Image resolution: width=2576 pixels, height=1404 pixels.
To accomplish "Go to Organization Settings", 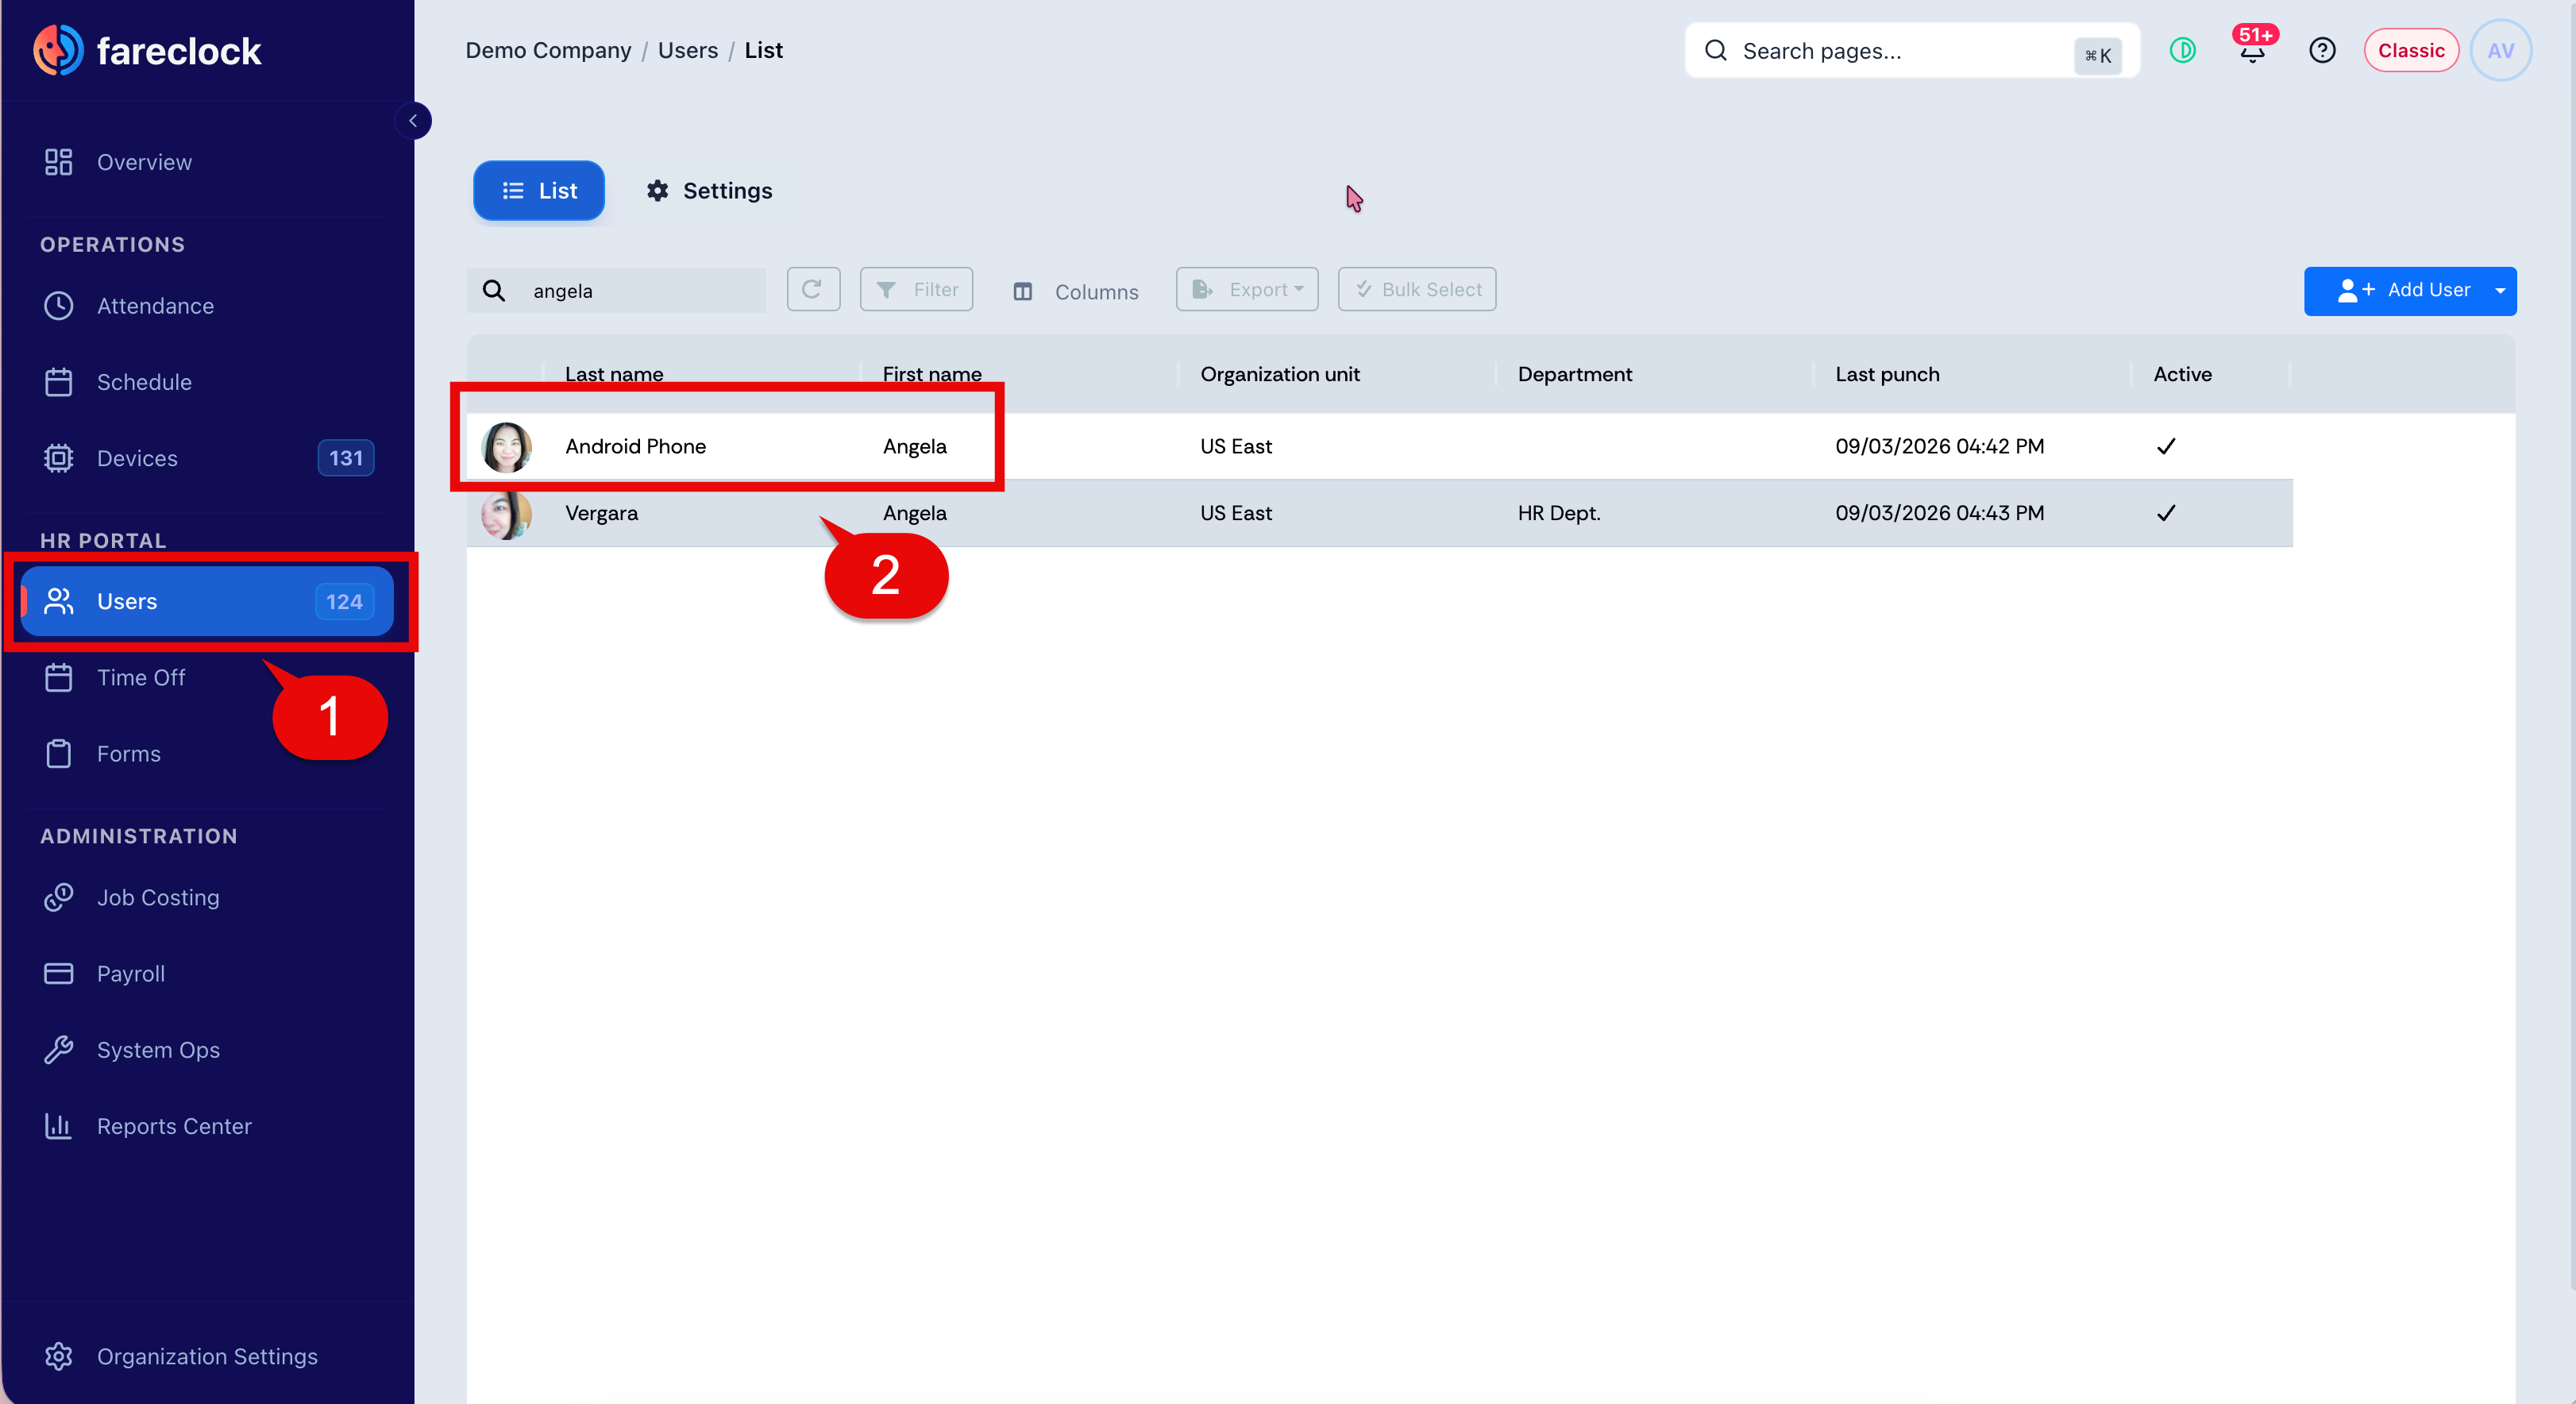I will coord(207,1356).
